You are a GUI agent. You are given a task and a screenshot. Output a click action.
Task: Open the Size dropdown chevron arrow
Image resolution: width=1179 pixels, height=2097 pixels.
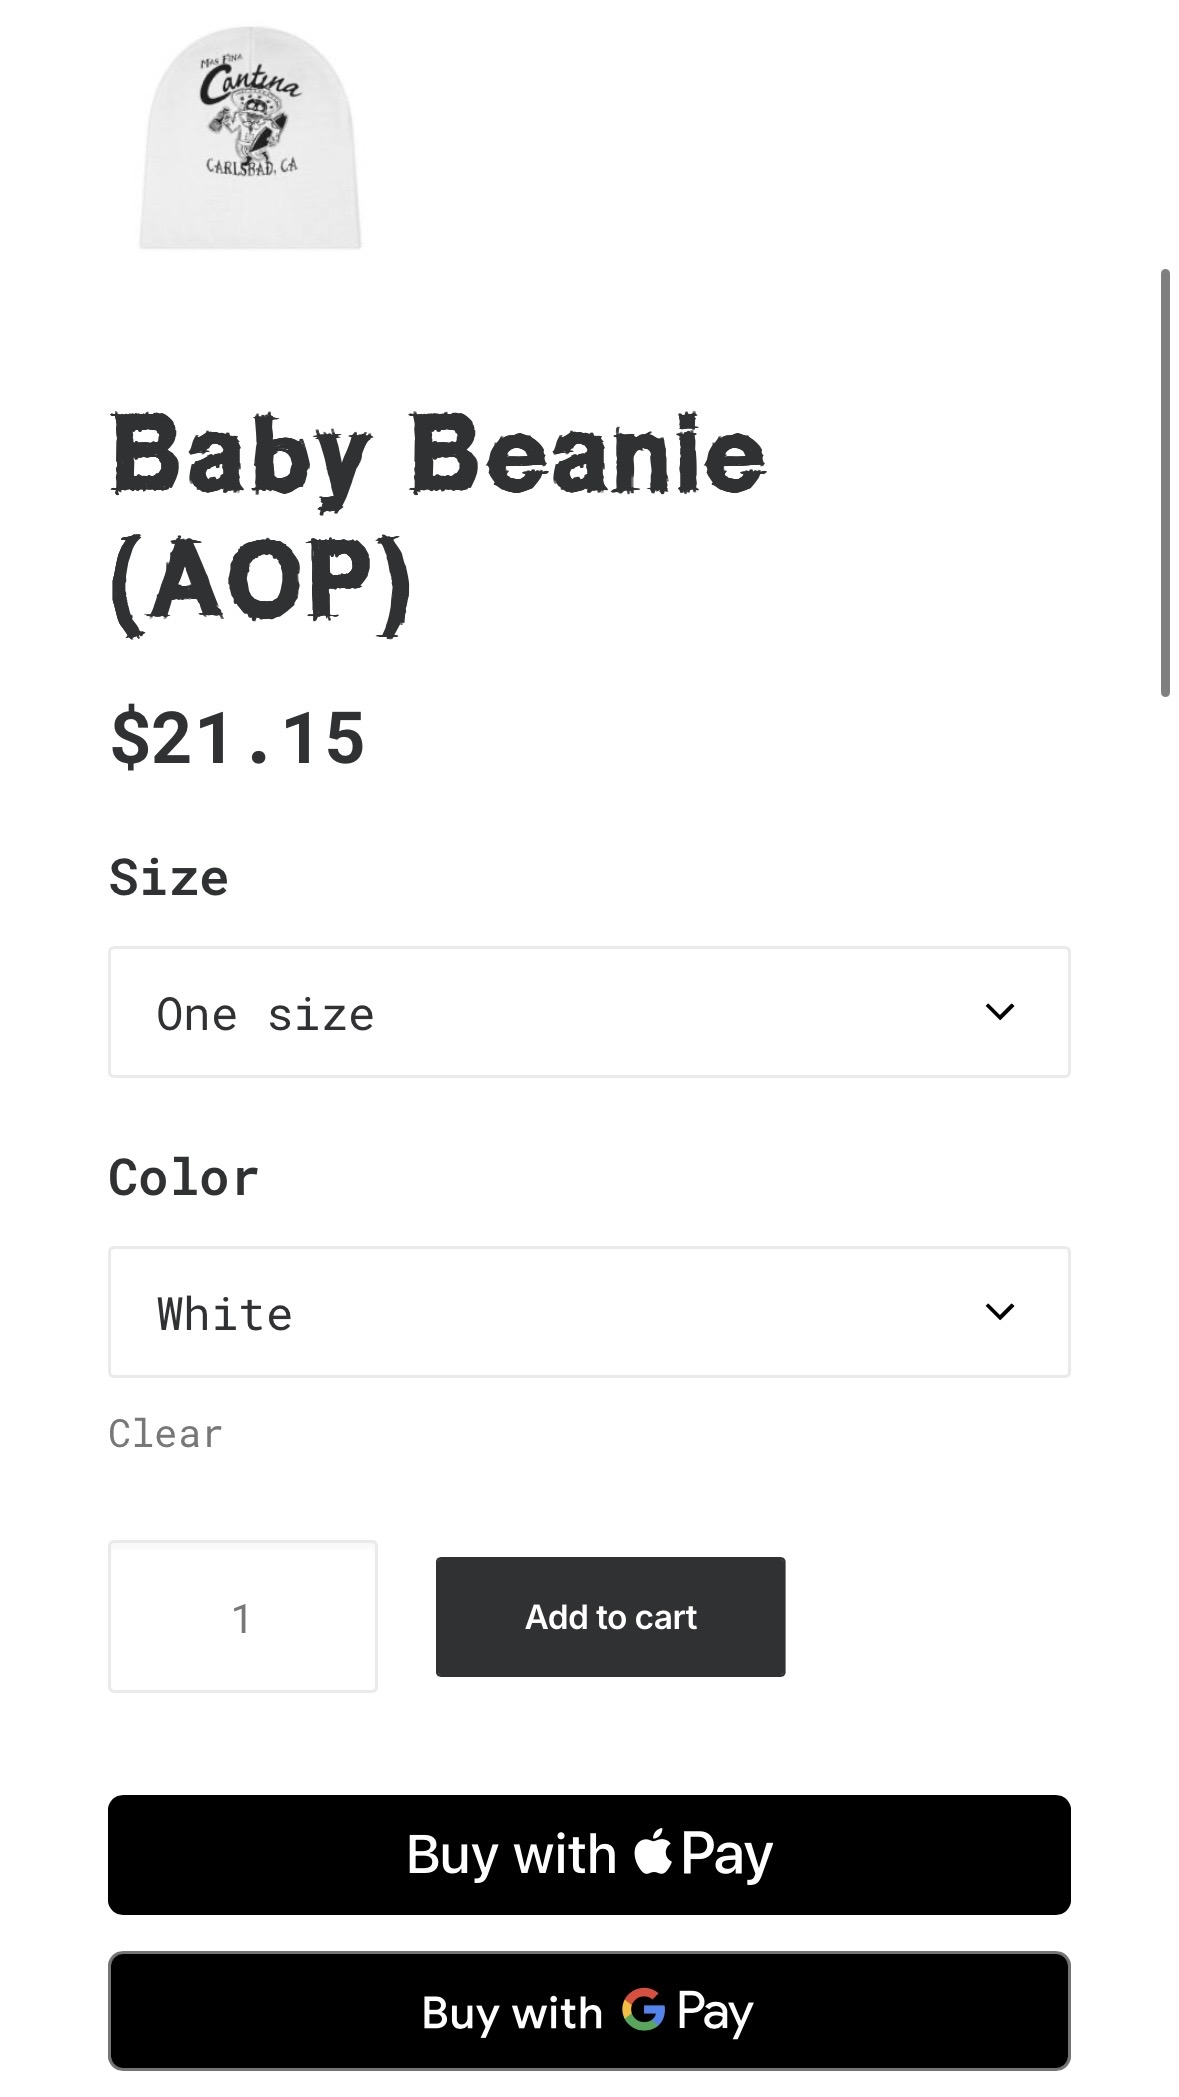click(999, 1012)
